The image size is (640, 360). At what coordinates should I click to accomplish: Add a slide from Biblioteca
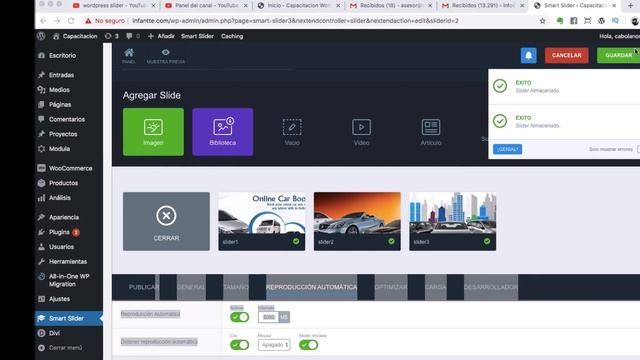click(x=223, y=132)
